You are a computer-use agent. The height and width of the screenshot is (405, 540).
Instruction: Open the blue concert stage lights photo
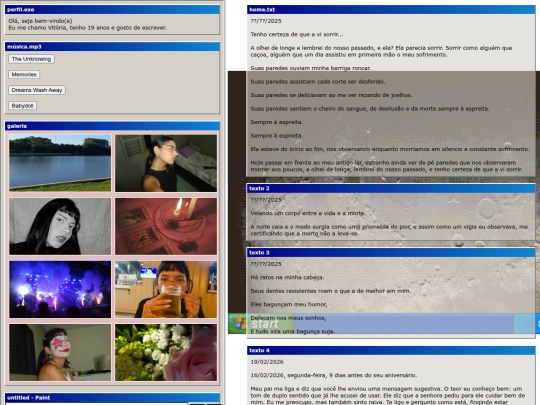point(60,289)
